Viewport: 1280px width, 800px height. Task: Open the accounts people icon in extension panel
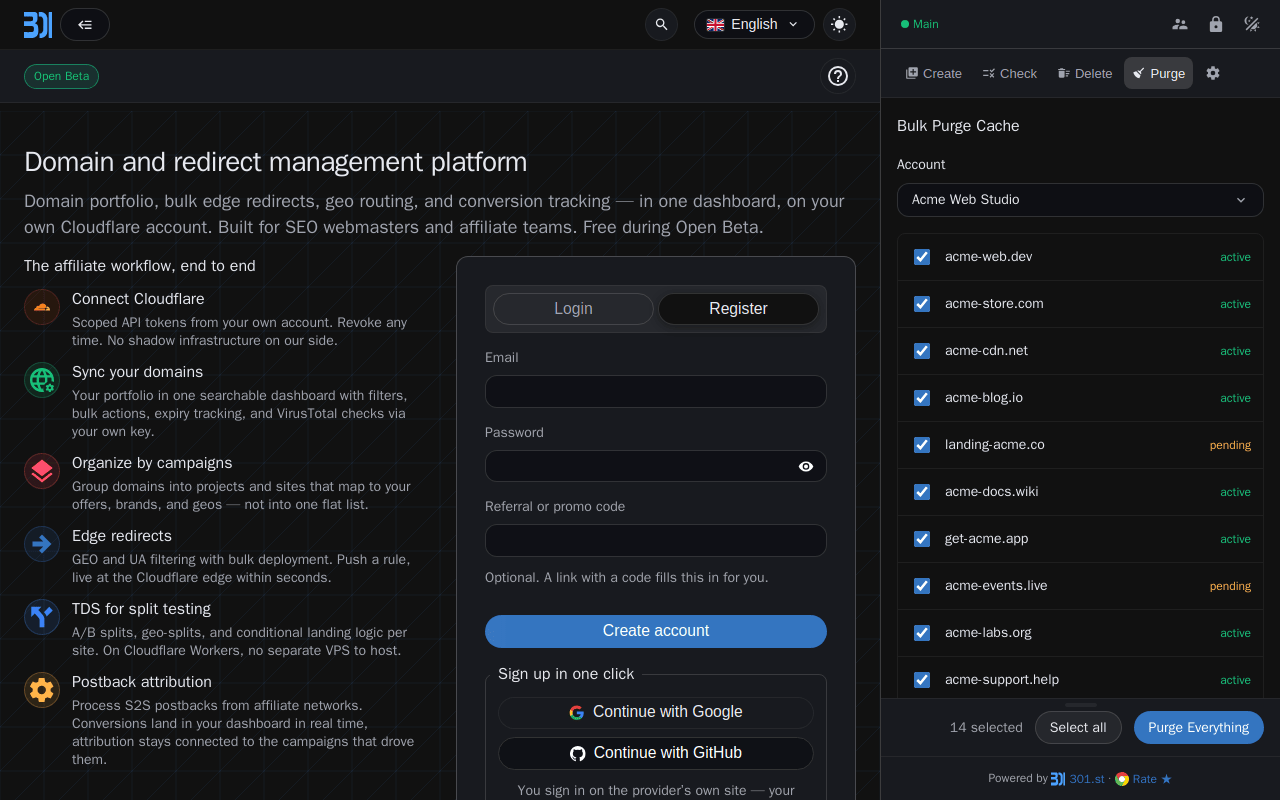[x=1180, y=24]
